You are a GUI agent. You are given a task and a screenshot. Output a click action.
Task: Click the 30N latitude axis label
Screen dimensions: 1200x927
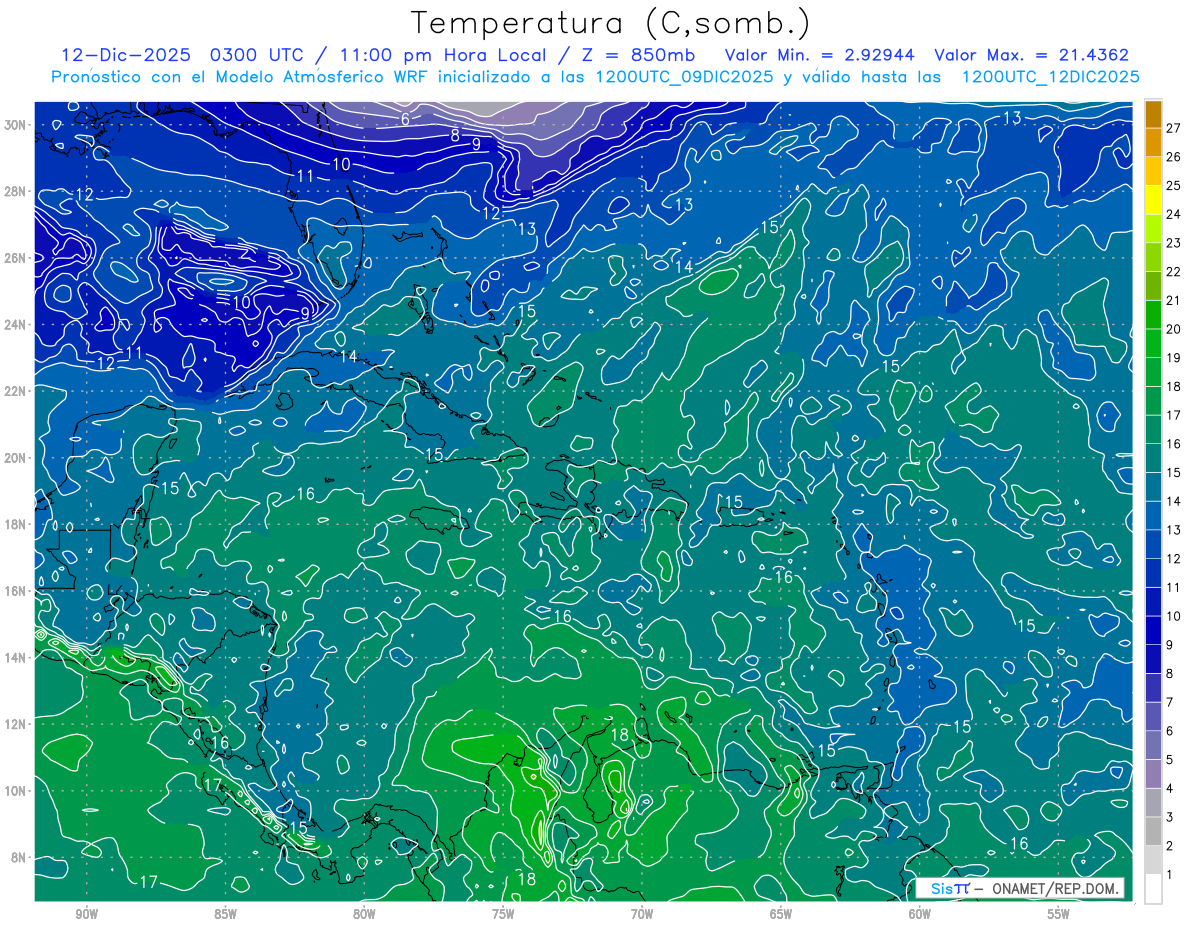pos(15,125)
